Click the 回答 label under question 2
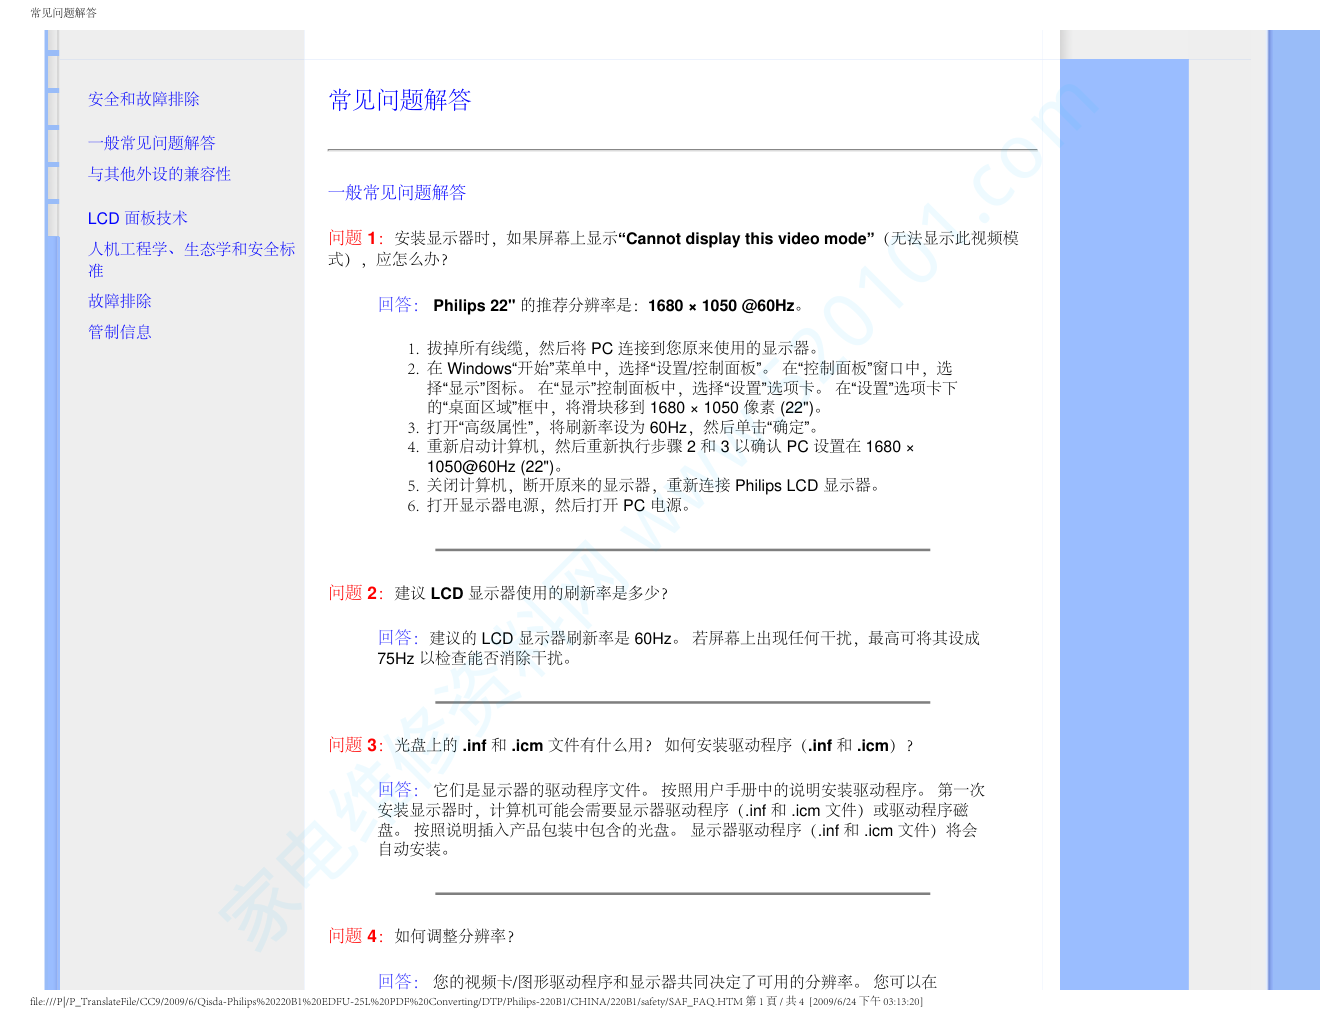This screenshot has height=1020, width=1320. tap(398, 638)
